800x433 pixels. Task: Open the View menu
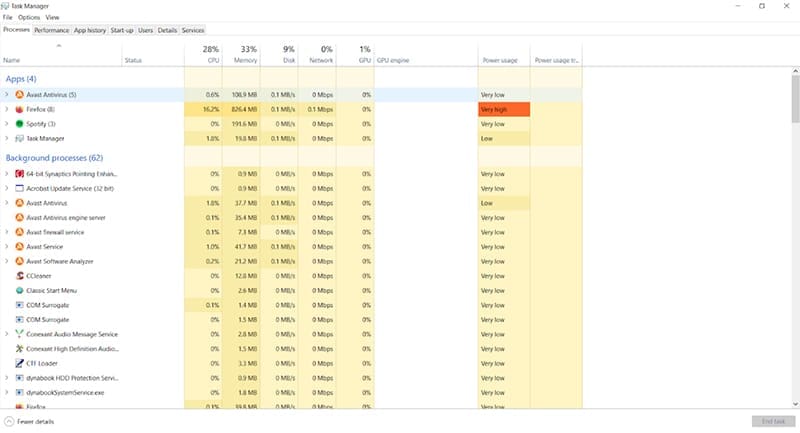pyautogui.click(x=52, y=17)
